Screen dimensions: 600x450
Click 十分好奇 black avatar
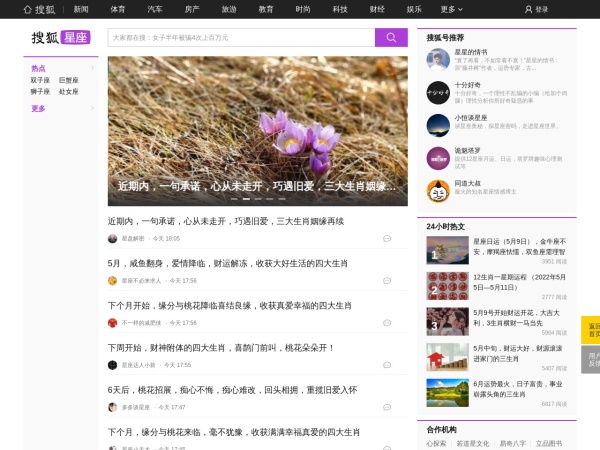(438, 93)
